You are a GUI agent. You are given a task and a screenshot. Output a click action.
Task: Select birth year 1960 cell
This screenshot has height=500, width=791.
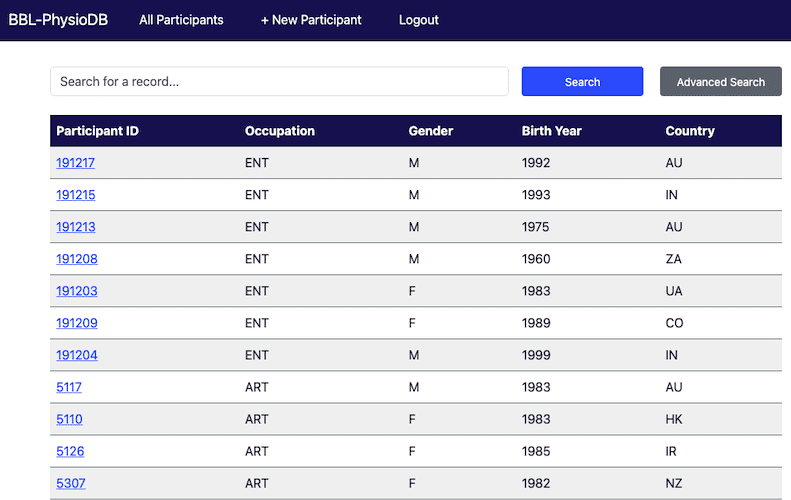(x=536, y=259)
